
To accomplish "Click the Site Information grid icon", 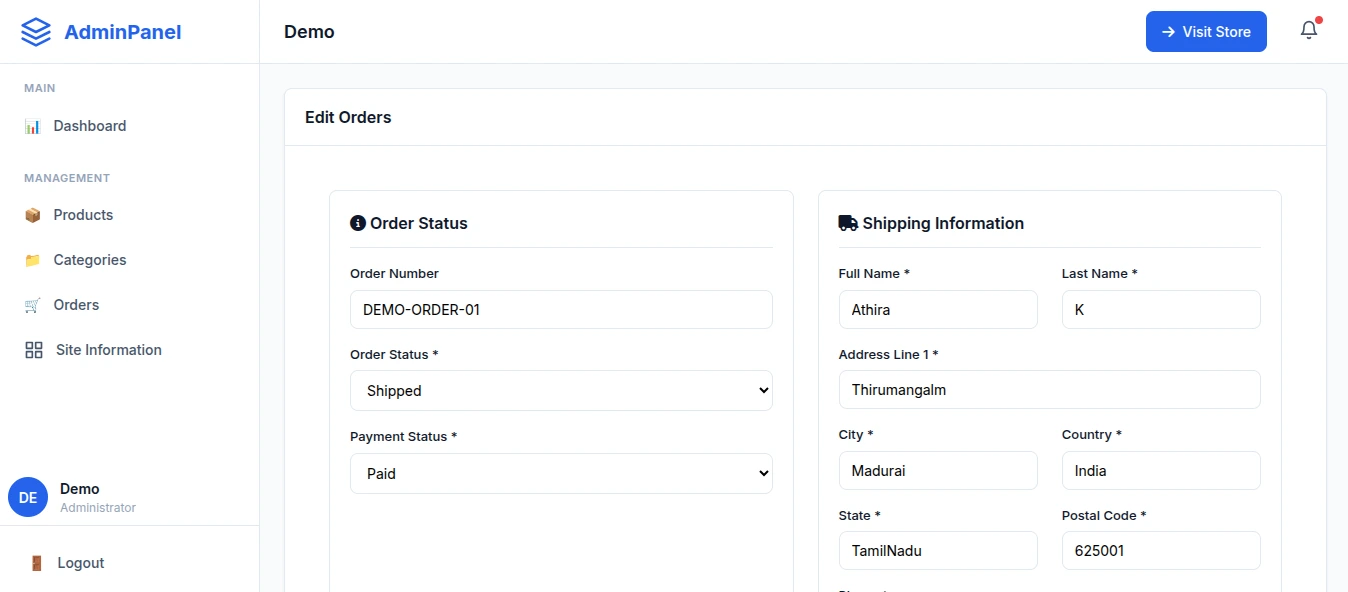I will pos(34,350).
